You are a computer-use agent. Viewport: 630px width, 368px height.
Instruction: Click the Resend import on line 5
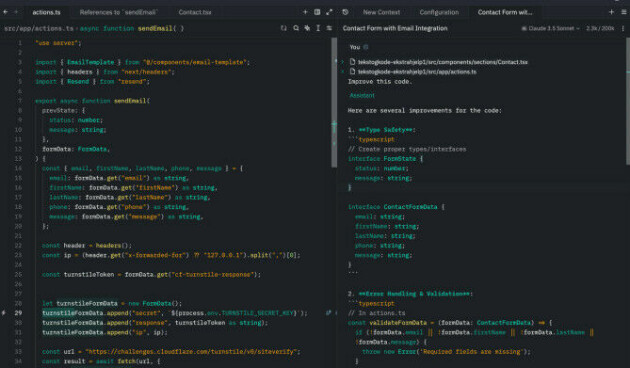tap(78, 81)
